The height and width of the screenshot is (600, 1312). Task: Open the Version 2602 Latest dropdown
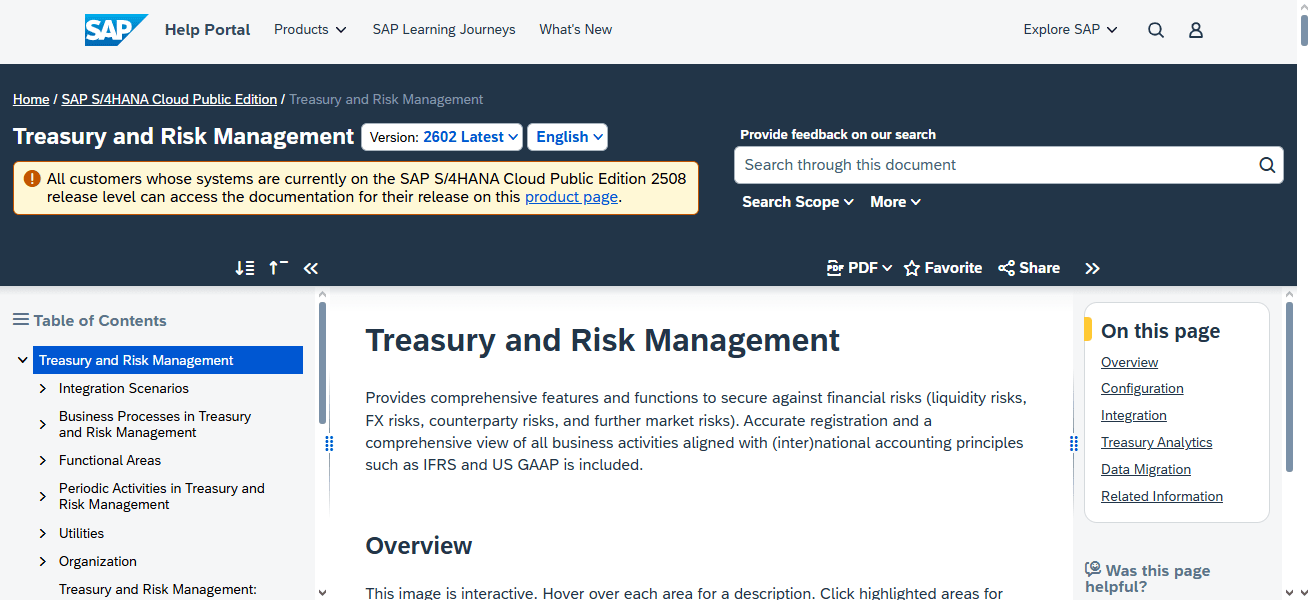click(x=442, y=137)
